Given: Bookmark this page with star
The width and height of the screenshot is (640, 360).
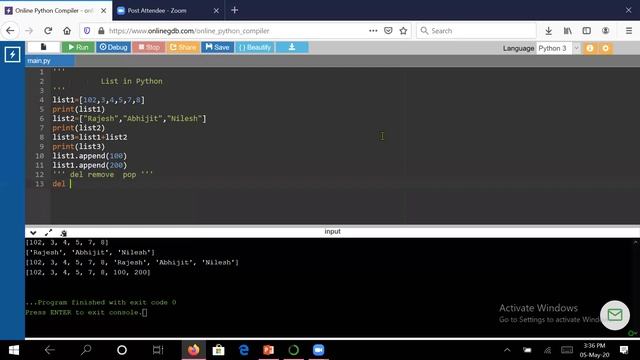Looking at the screenshot, I should pyautogui.click(x=403, y=31).
